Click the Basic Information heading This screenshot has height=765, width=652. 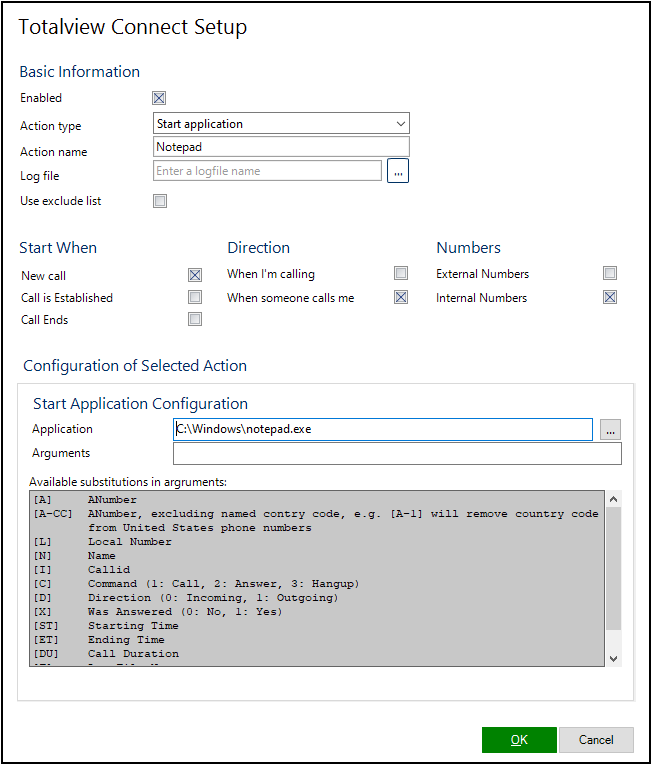coord(80,72)
